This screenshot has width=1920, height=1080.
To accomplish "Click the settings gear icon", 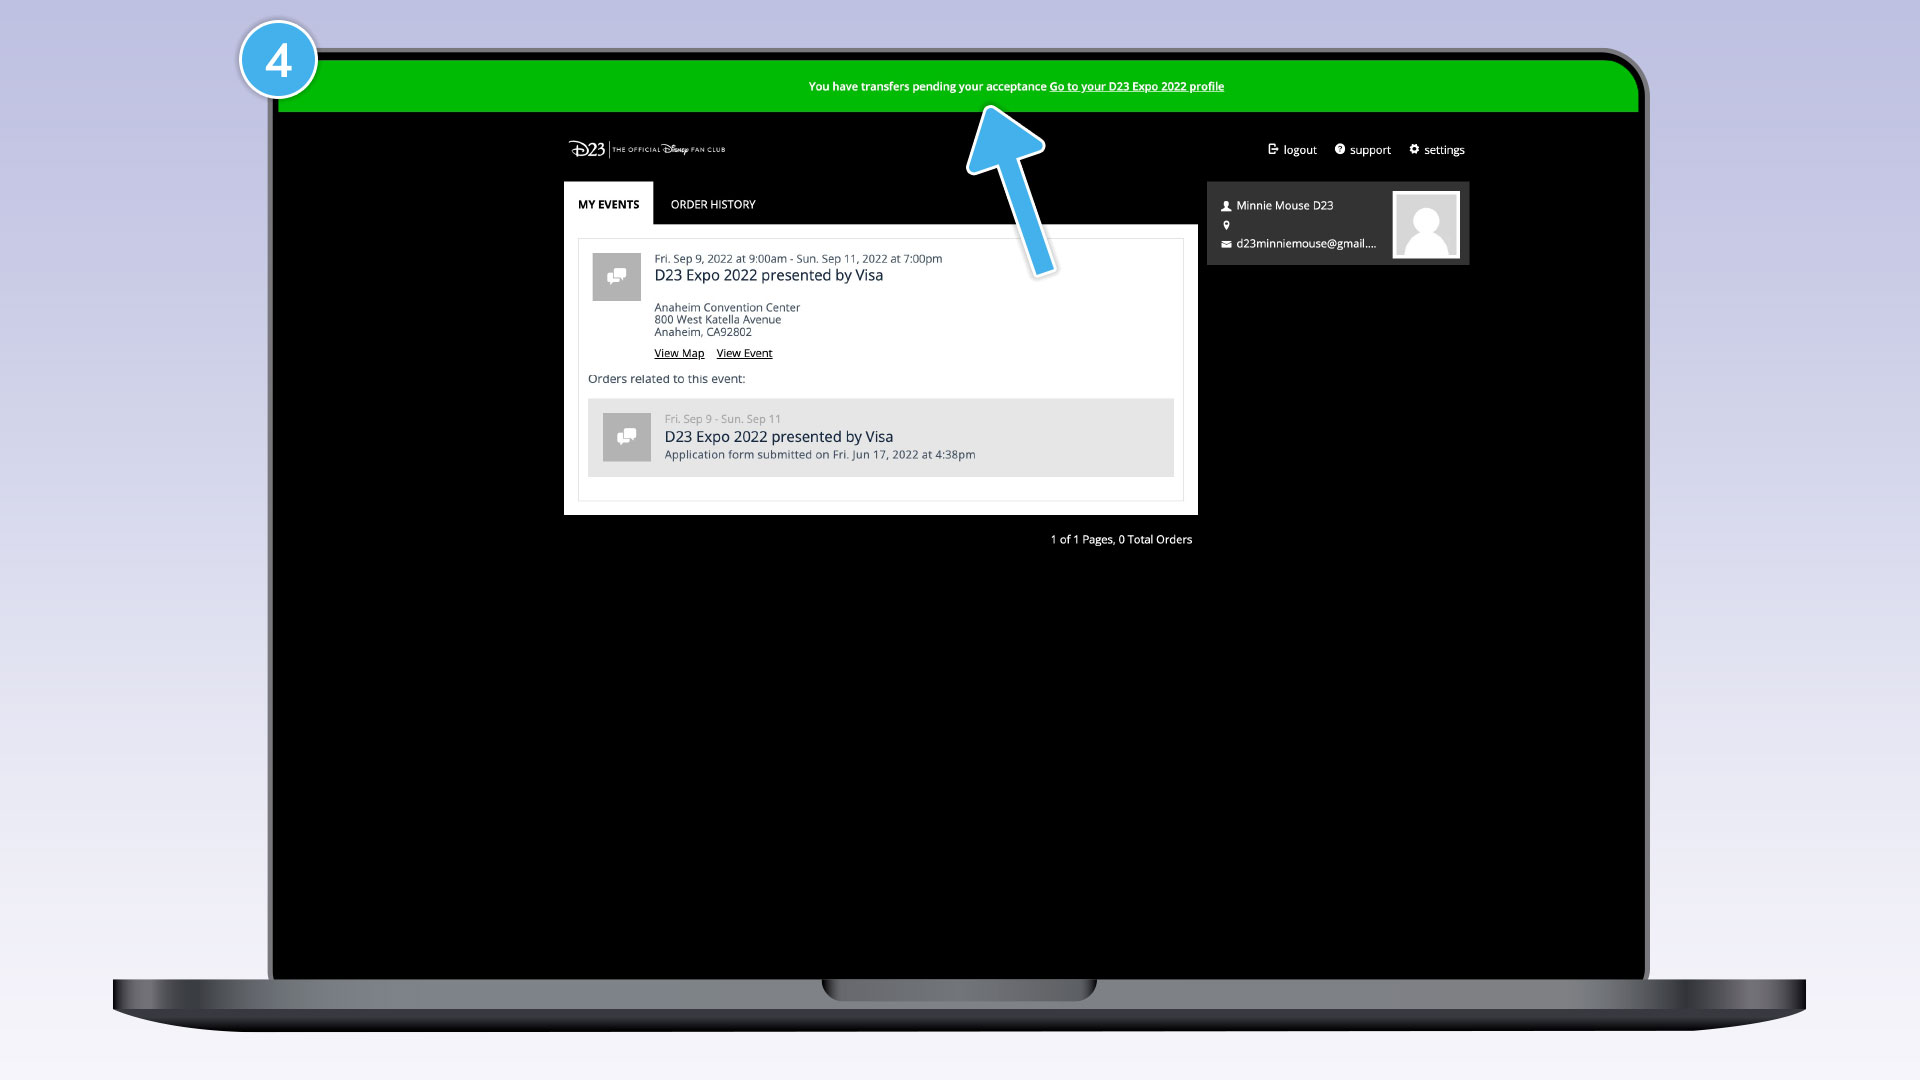I will point(1414,149).
